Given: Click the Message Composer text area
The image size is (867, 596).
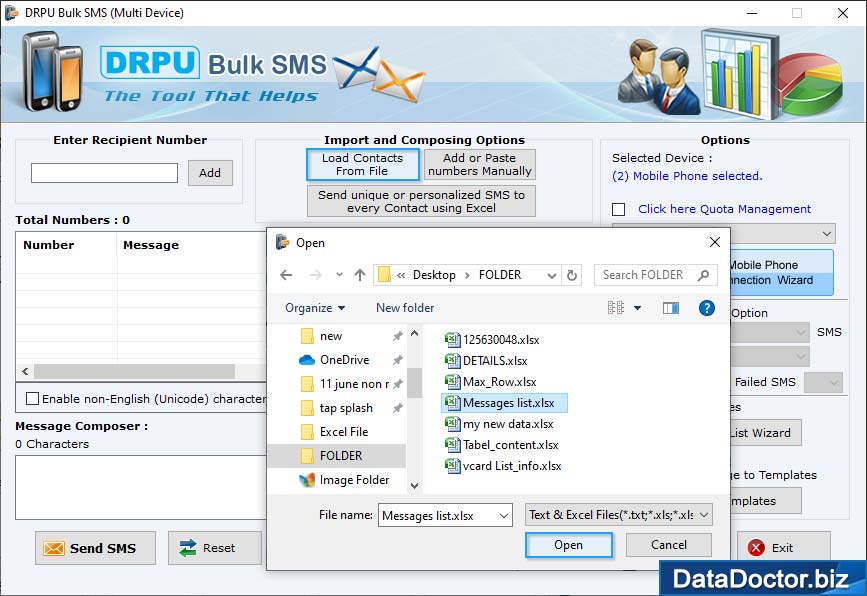Looking at the screenshot, I should pyautogui.click(x=140, y=488).
